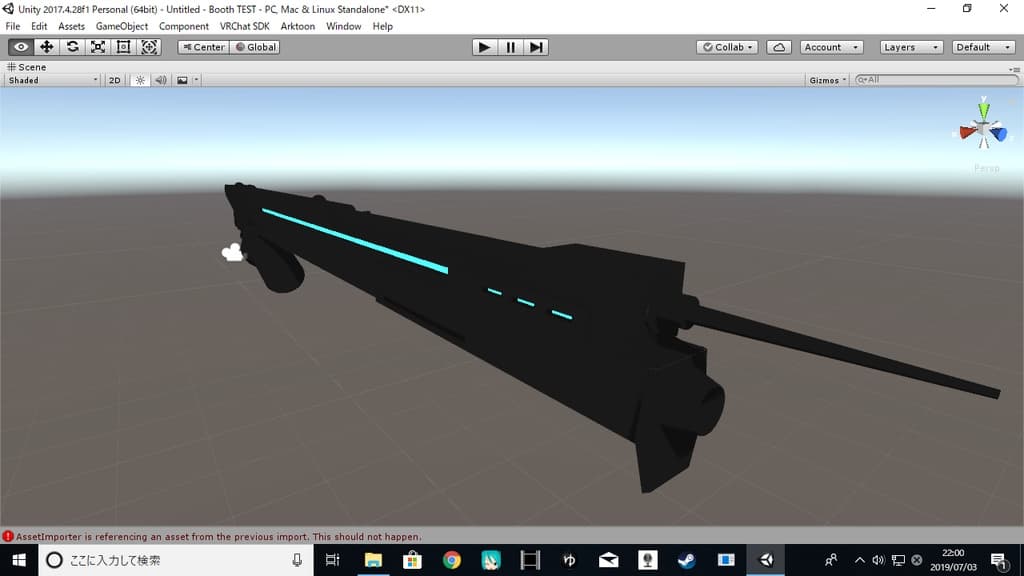This screenshot has width=1024, height=576.
Task: Open Microsoft Store from taskbar
Action: tap(412, 560)
